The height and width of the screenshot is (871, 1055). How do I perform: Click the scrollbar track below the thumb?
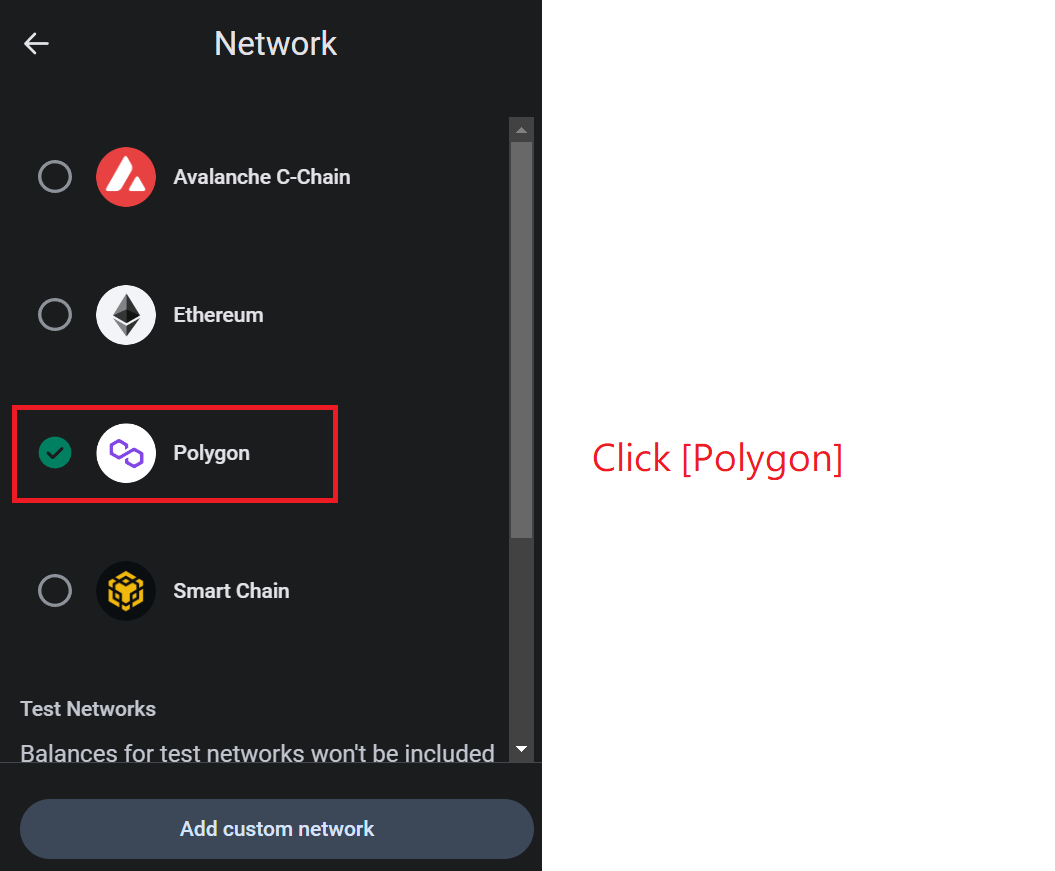[x=521, y=638]
